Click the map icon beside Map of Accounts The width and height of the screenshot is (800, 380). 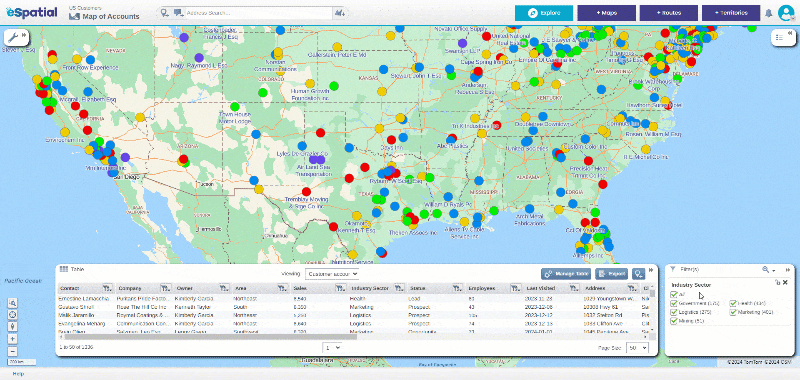[74, 16]
